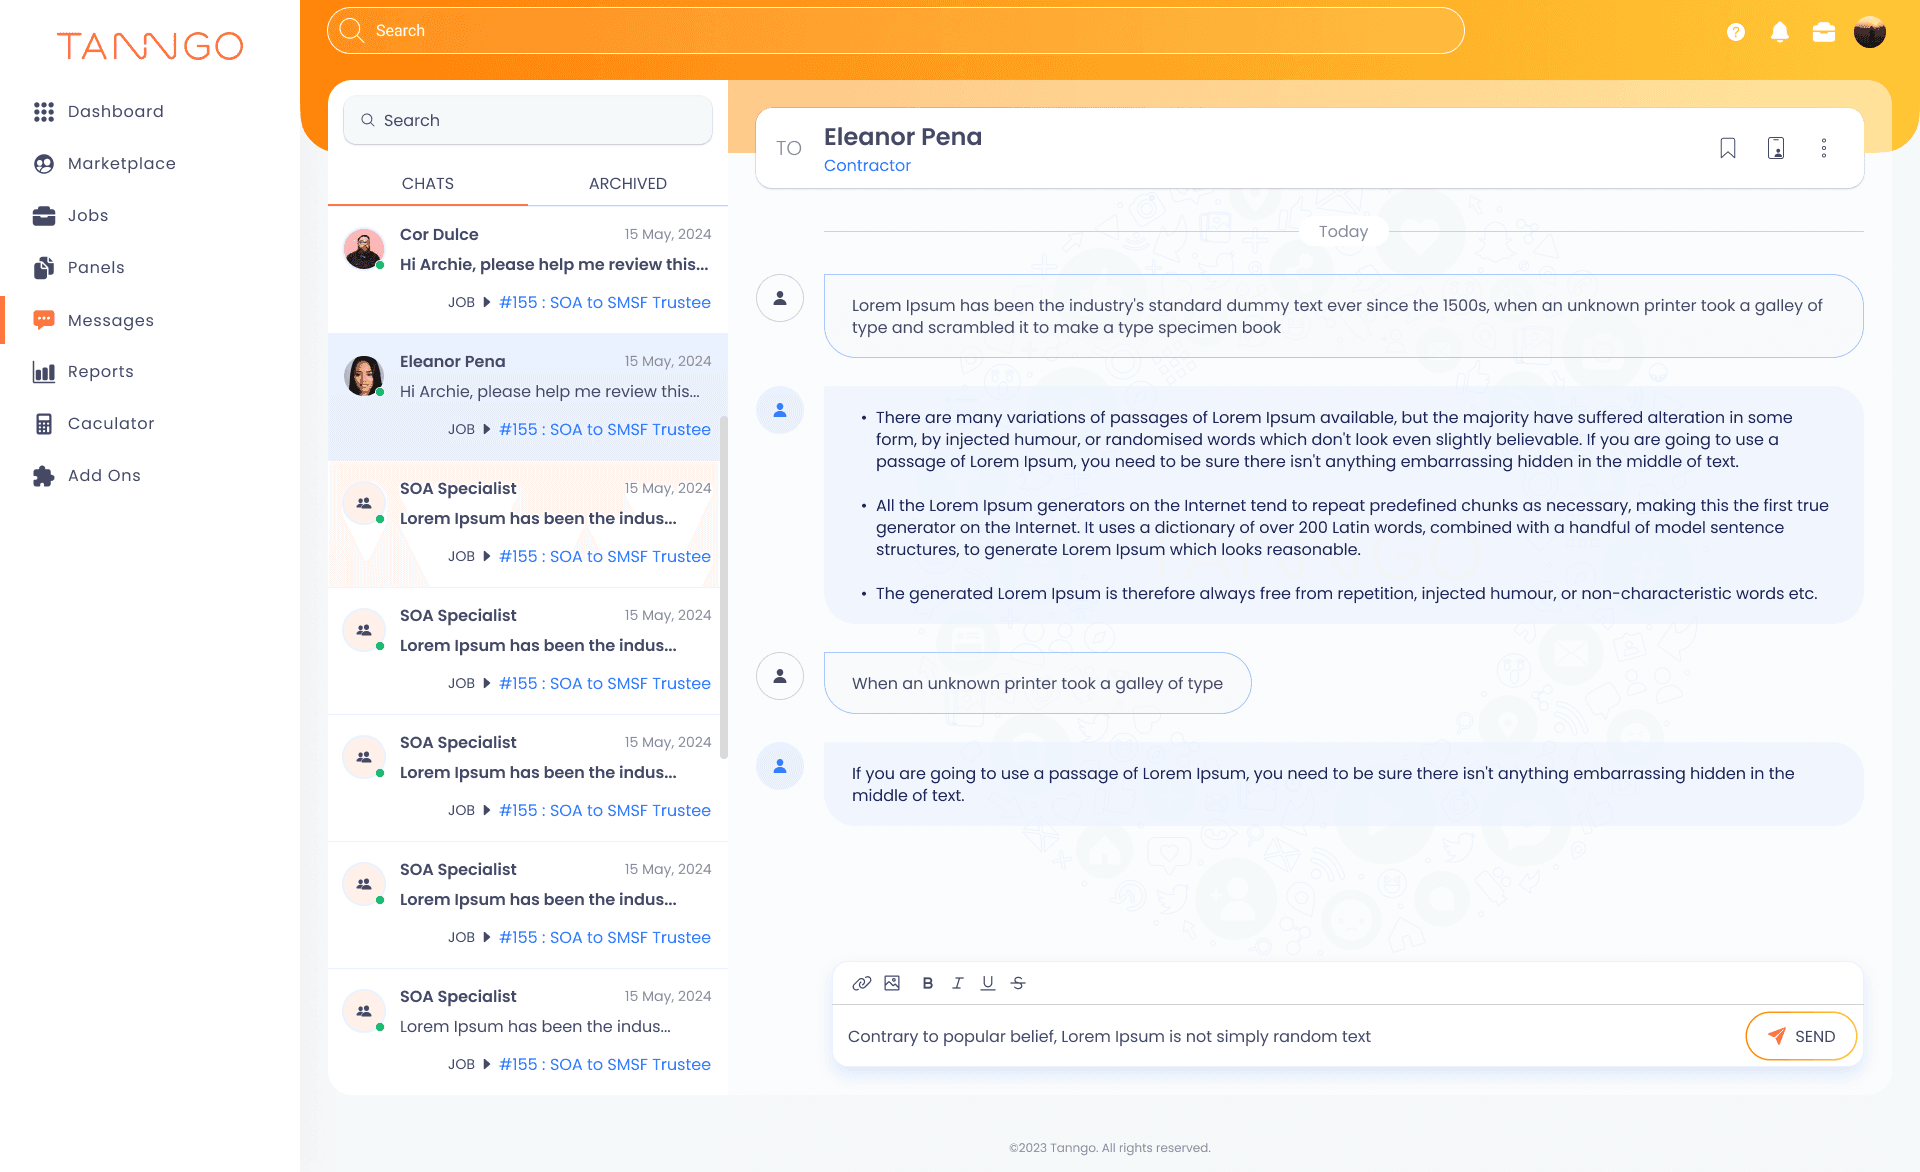Open the user profile avatar menu
Image resolution: width=1920 pixels, height=1172 pixels.
pyautogui.click(x=1870, y=32)
